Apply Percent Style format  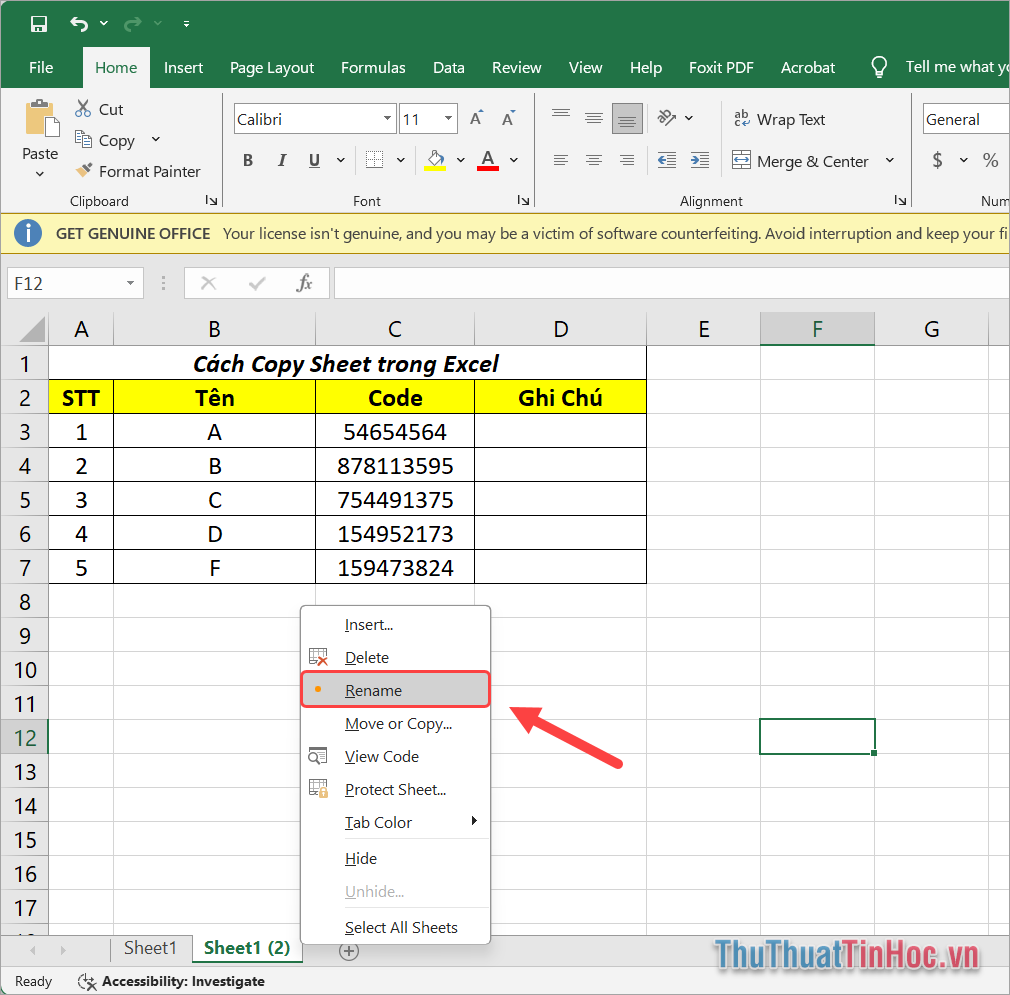pos(991,160)
